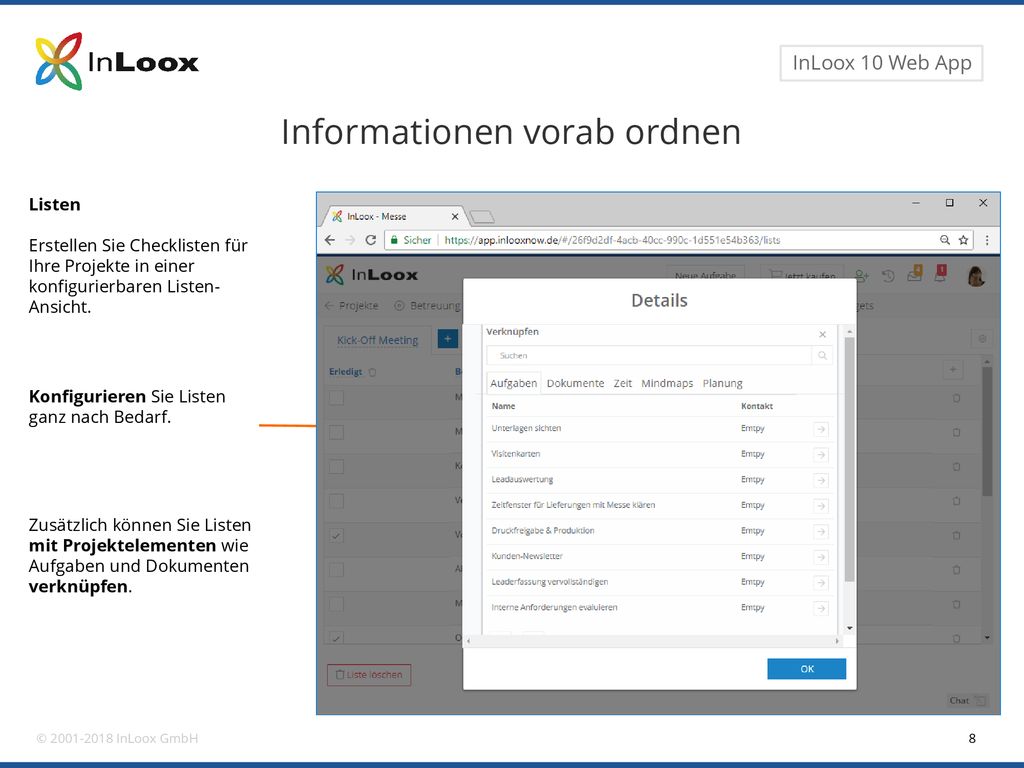Image resolution: width=1024 pixels, height=768 pixels.
Task: Switch to the Zeit tab
Action: [622, 383]
